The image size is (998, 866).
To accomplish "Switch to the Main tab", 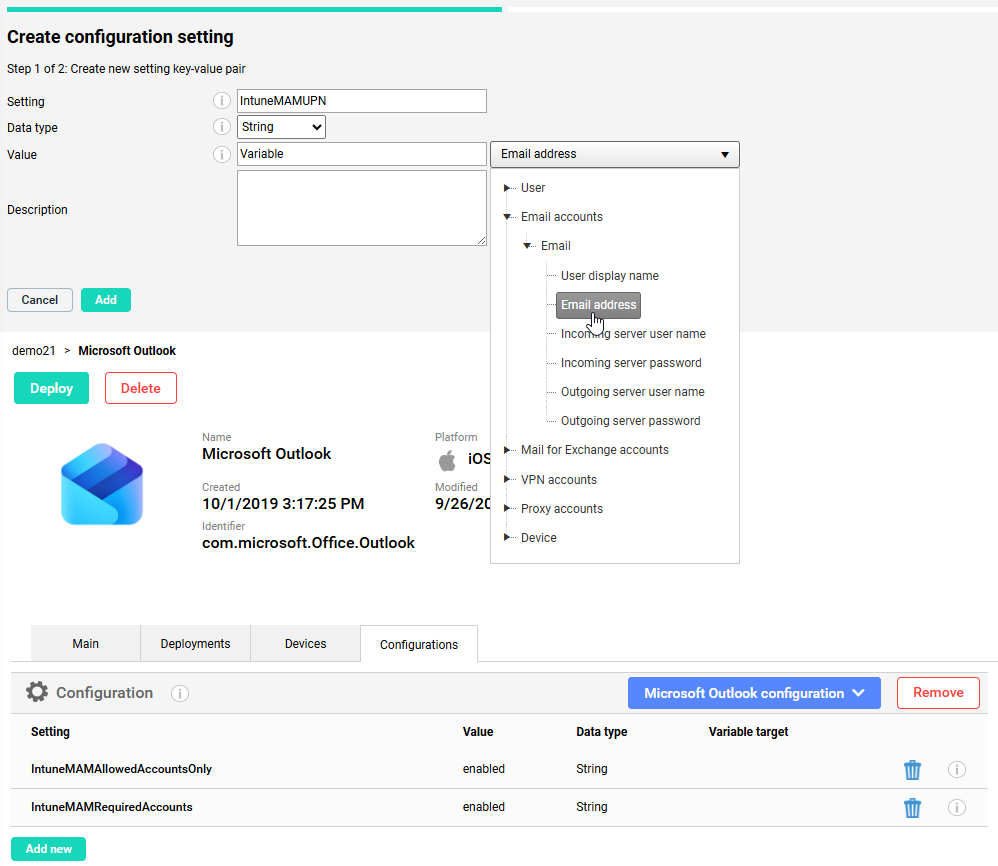I will click(x=85, y=643).
